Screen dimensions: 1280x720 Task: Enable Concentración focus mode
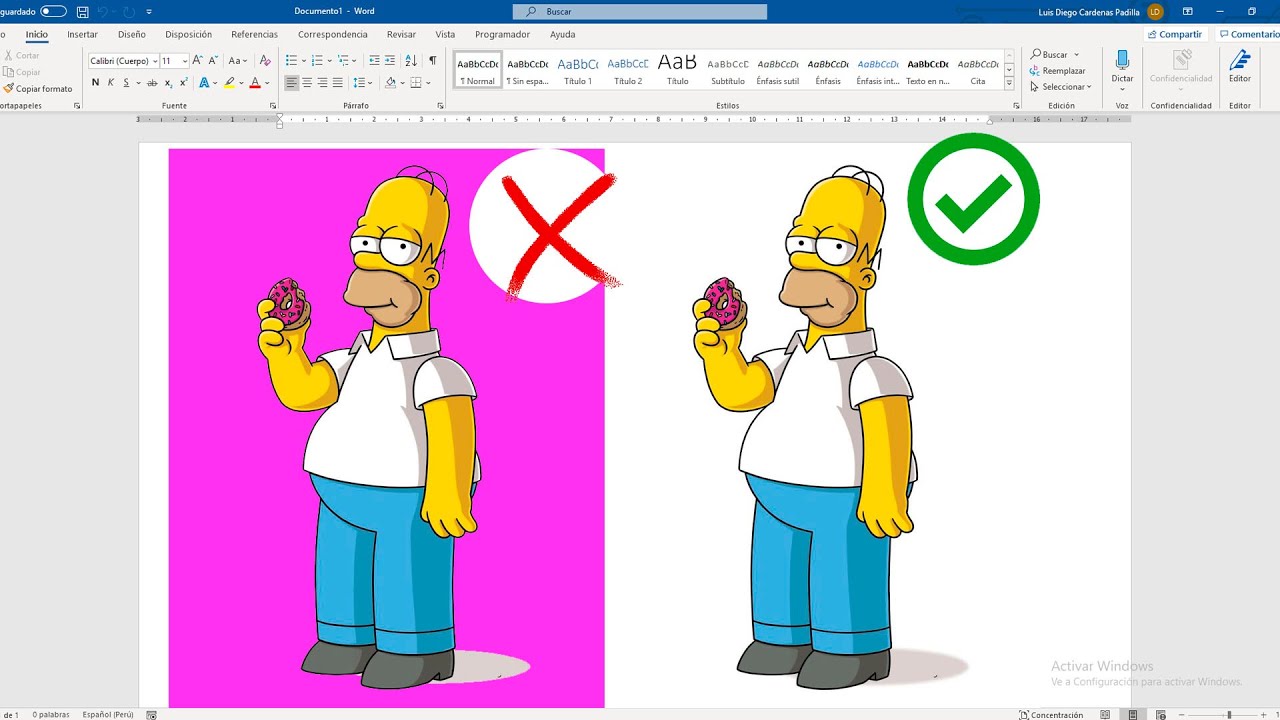(x=1051, y=715)
